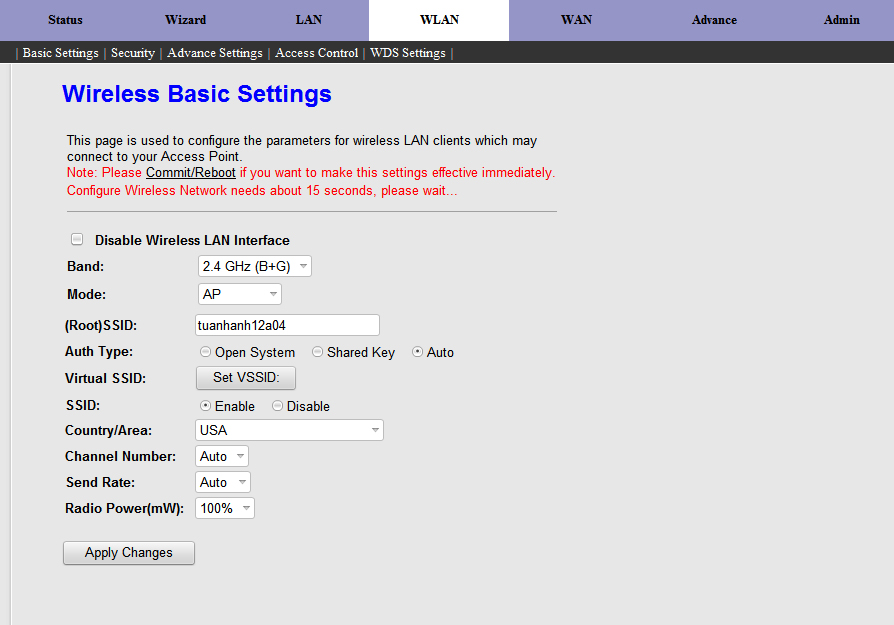Switch to the LAN tab
This screenshot has height=625, width=894.
tap(308, 20)
